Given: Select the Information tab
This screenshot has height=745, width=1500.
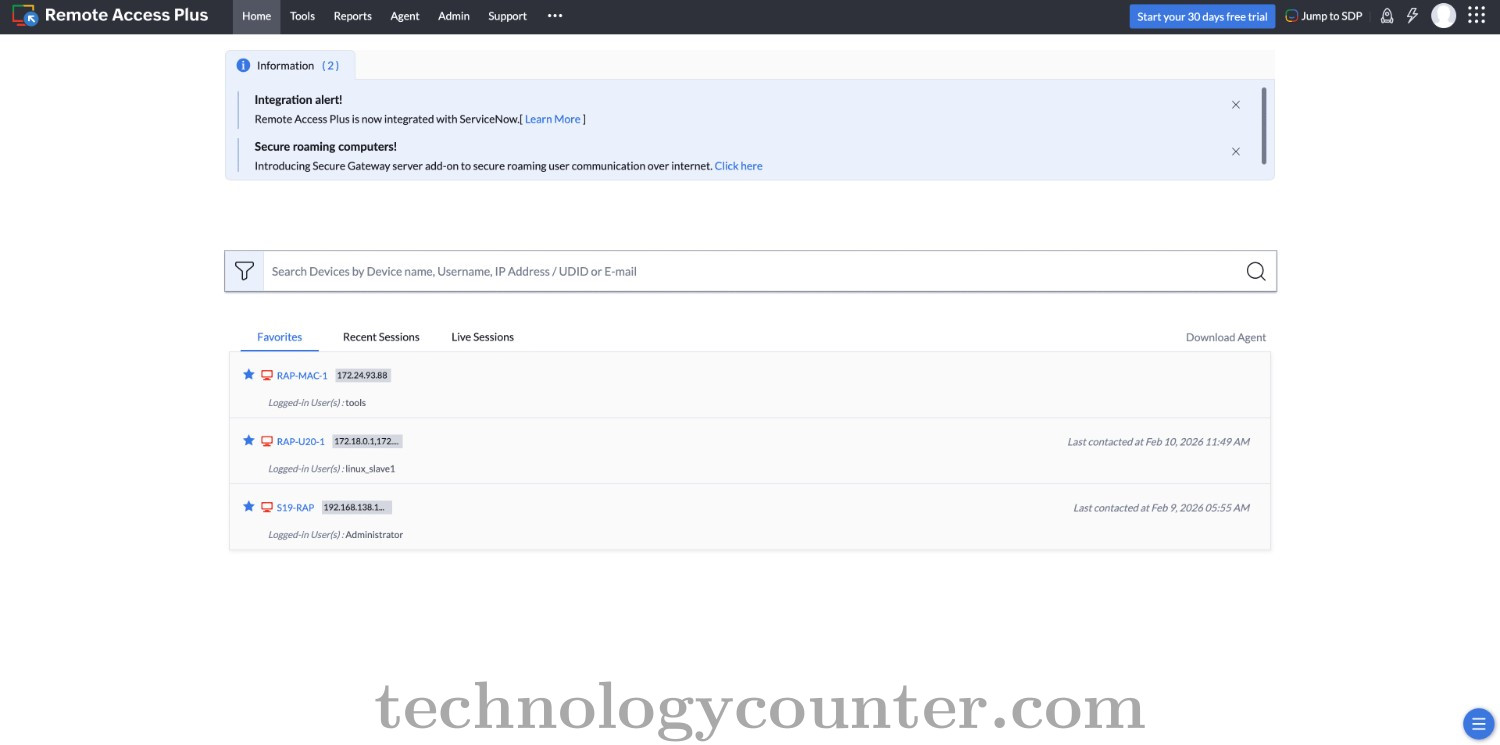Looking at the screenshot, I should tap(290, 65).
